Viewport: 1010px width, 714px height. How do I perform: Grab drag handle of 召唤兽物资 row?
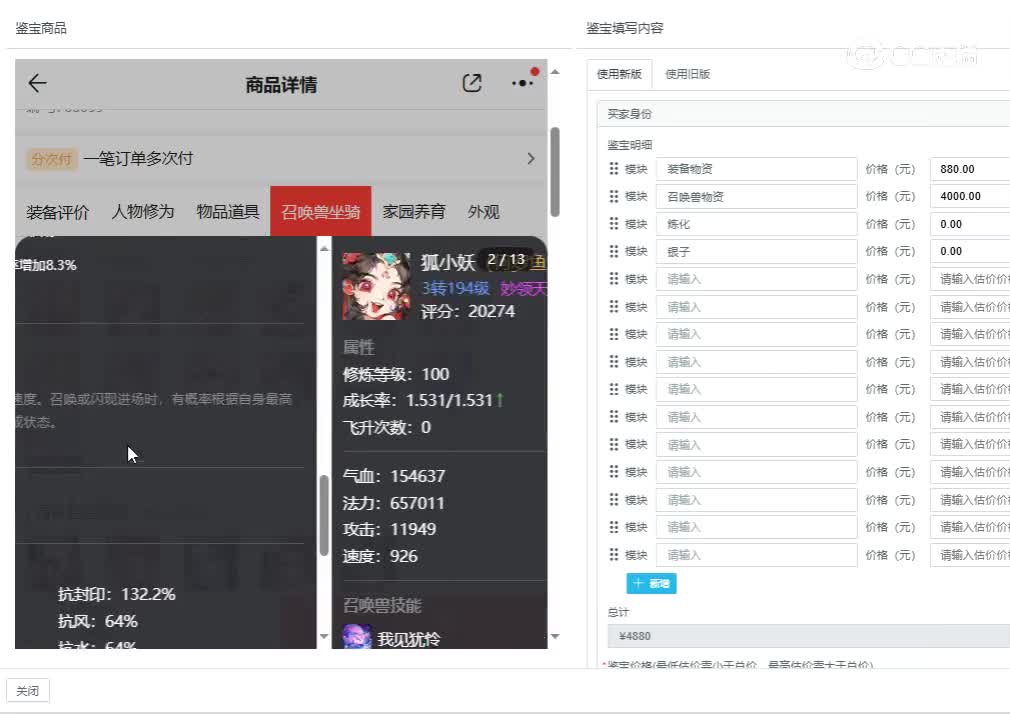(613, 197)
